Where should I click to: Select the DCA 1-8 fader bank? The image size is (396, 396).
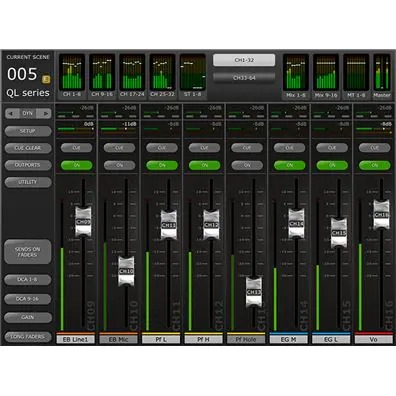28,280
